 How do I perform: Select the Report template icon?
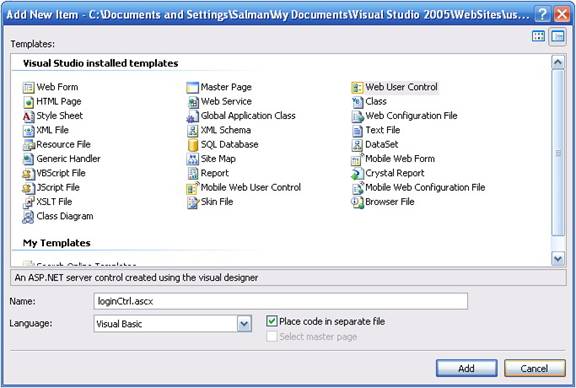pyautogui.click(x=192, y=173)
